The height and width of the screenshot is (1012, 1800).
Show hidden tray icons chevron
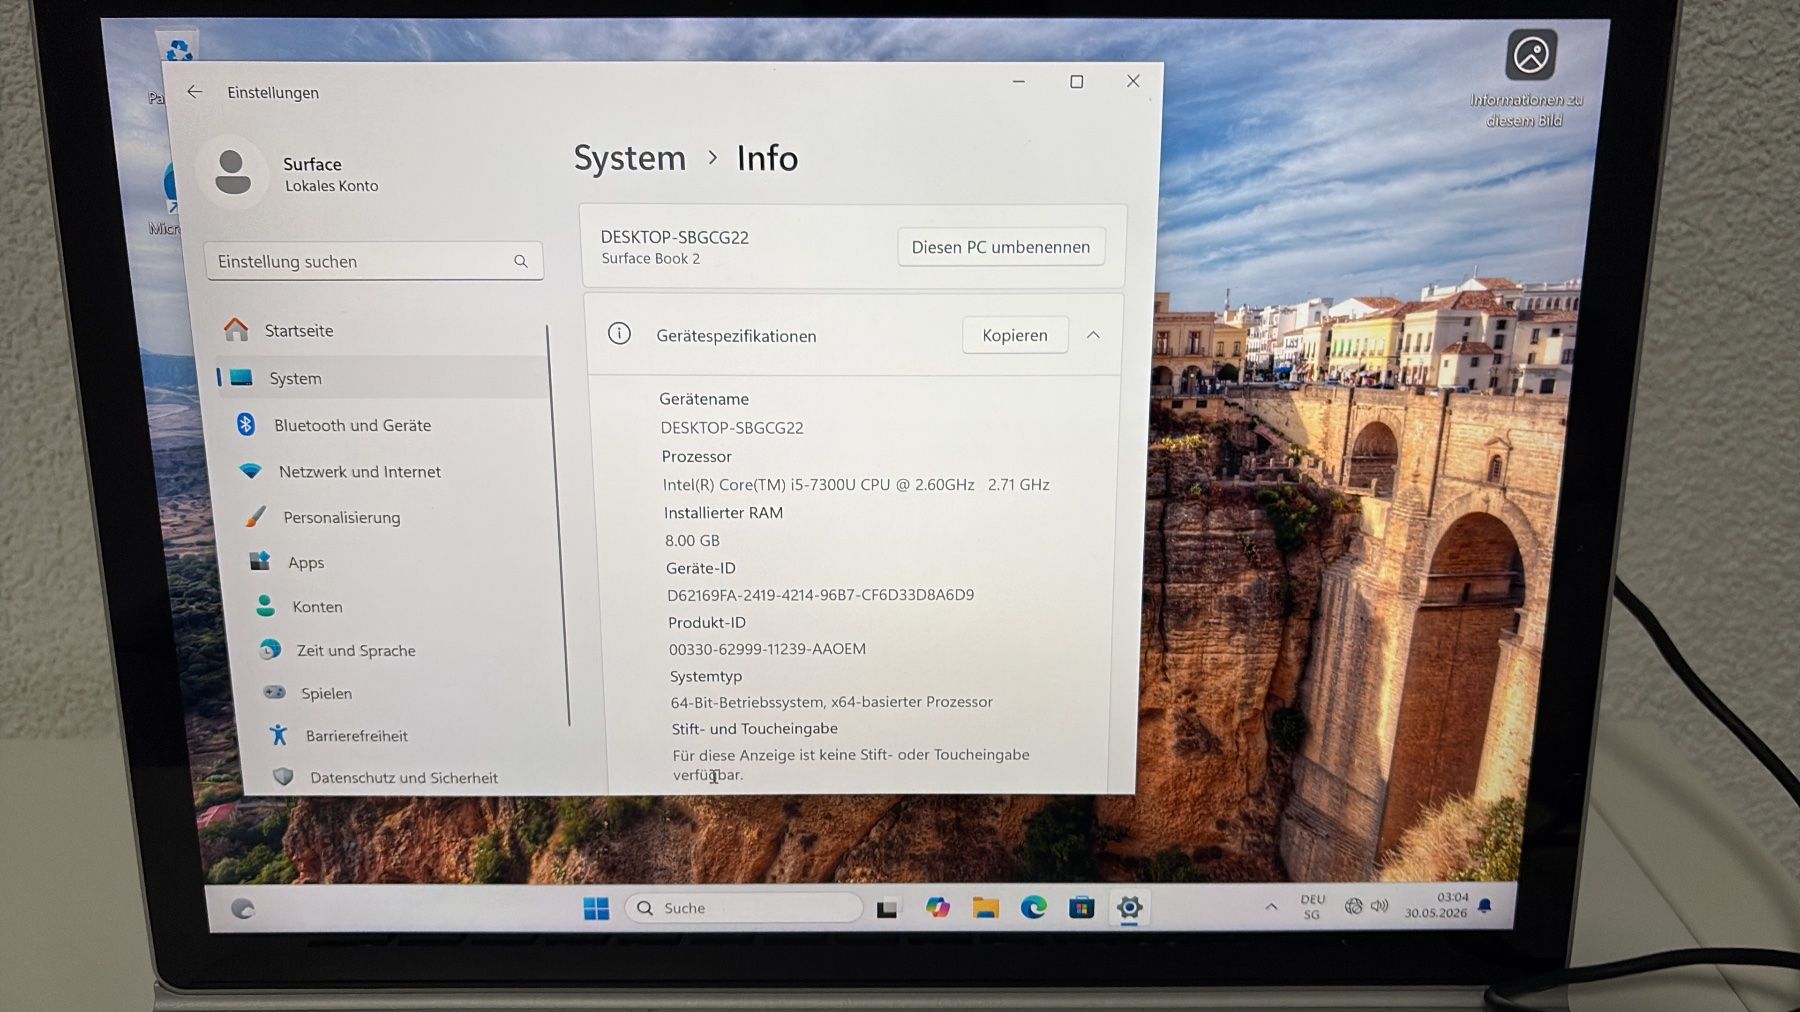(1271, 907)
